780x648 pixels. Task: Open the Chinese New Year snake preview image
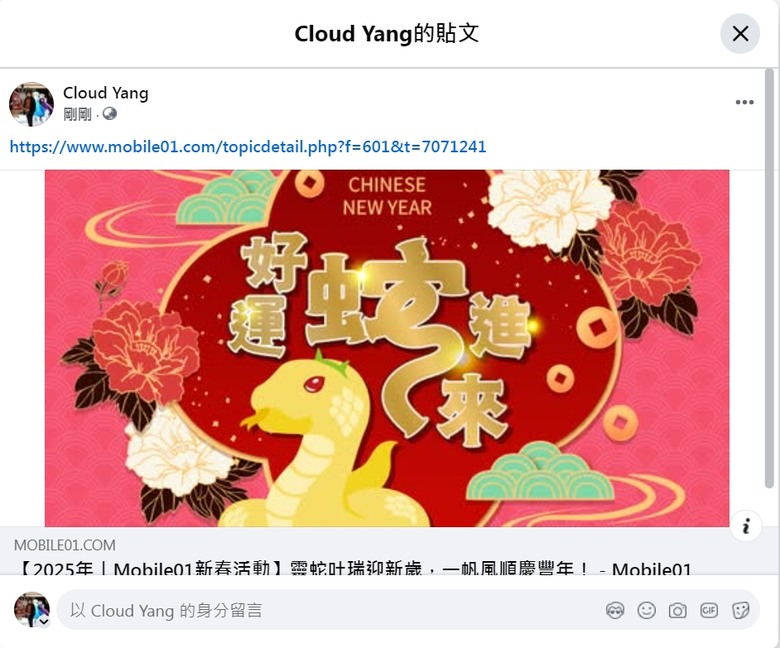click(387, 348)
